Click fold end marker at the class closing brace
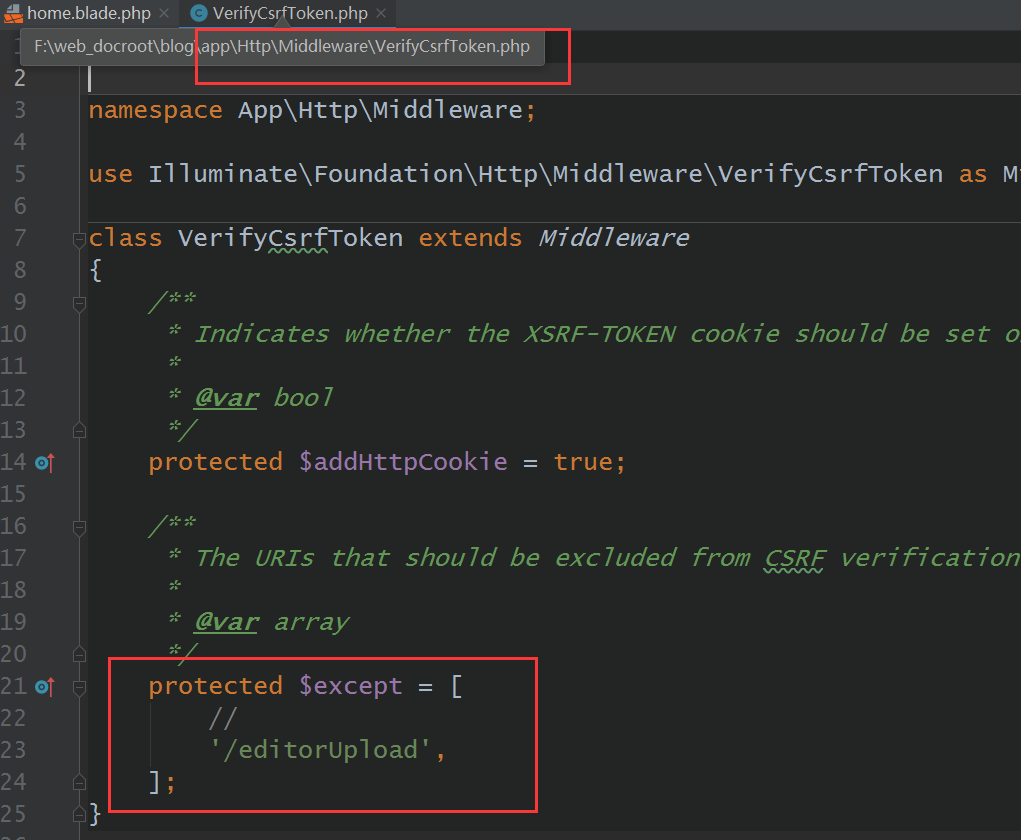The height and width of the screenshot is (840, 1021). [79, 814]
